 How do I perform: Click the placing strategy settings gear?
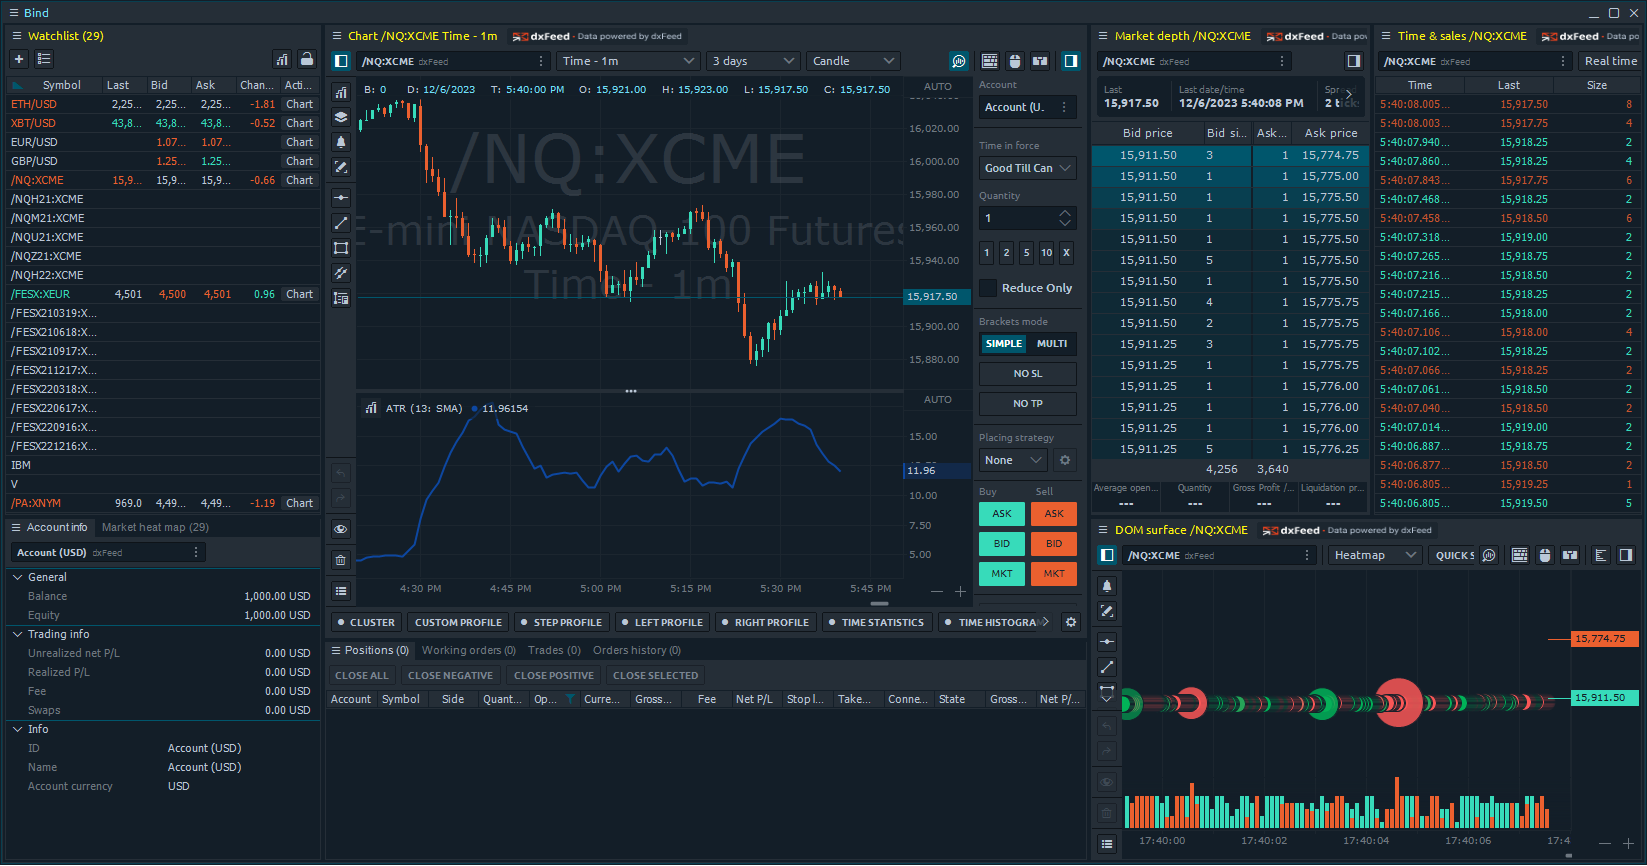1065,460
